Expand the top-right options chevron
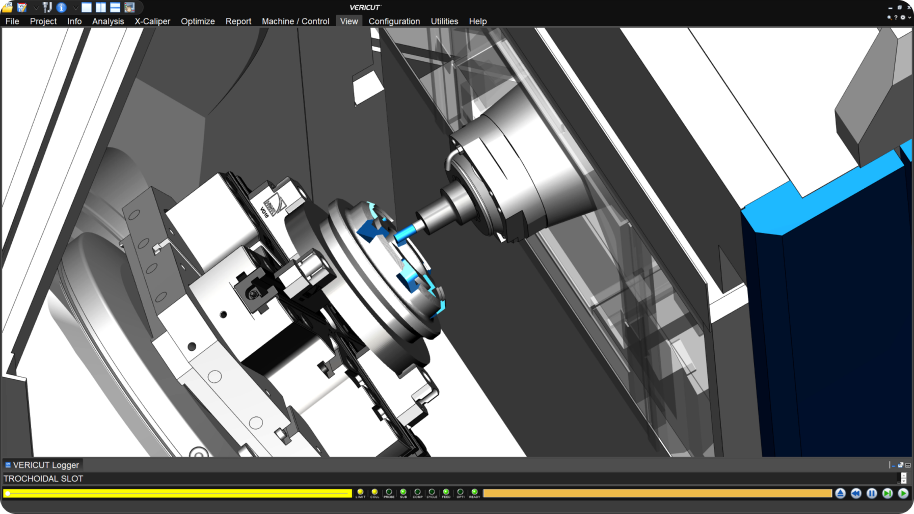This screenshot has height=514, width=914. coord(908,17)
